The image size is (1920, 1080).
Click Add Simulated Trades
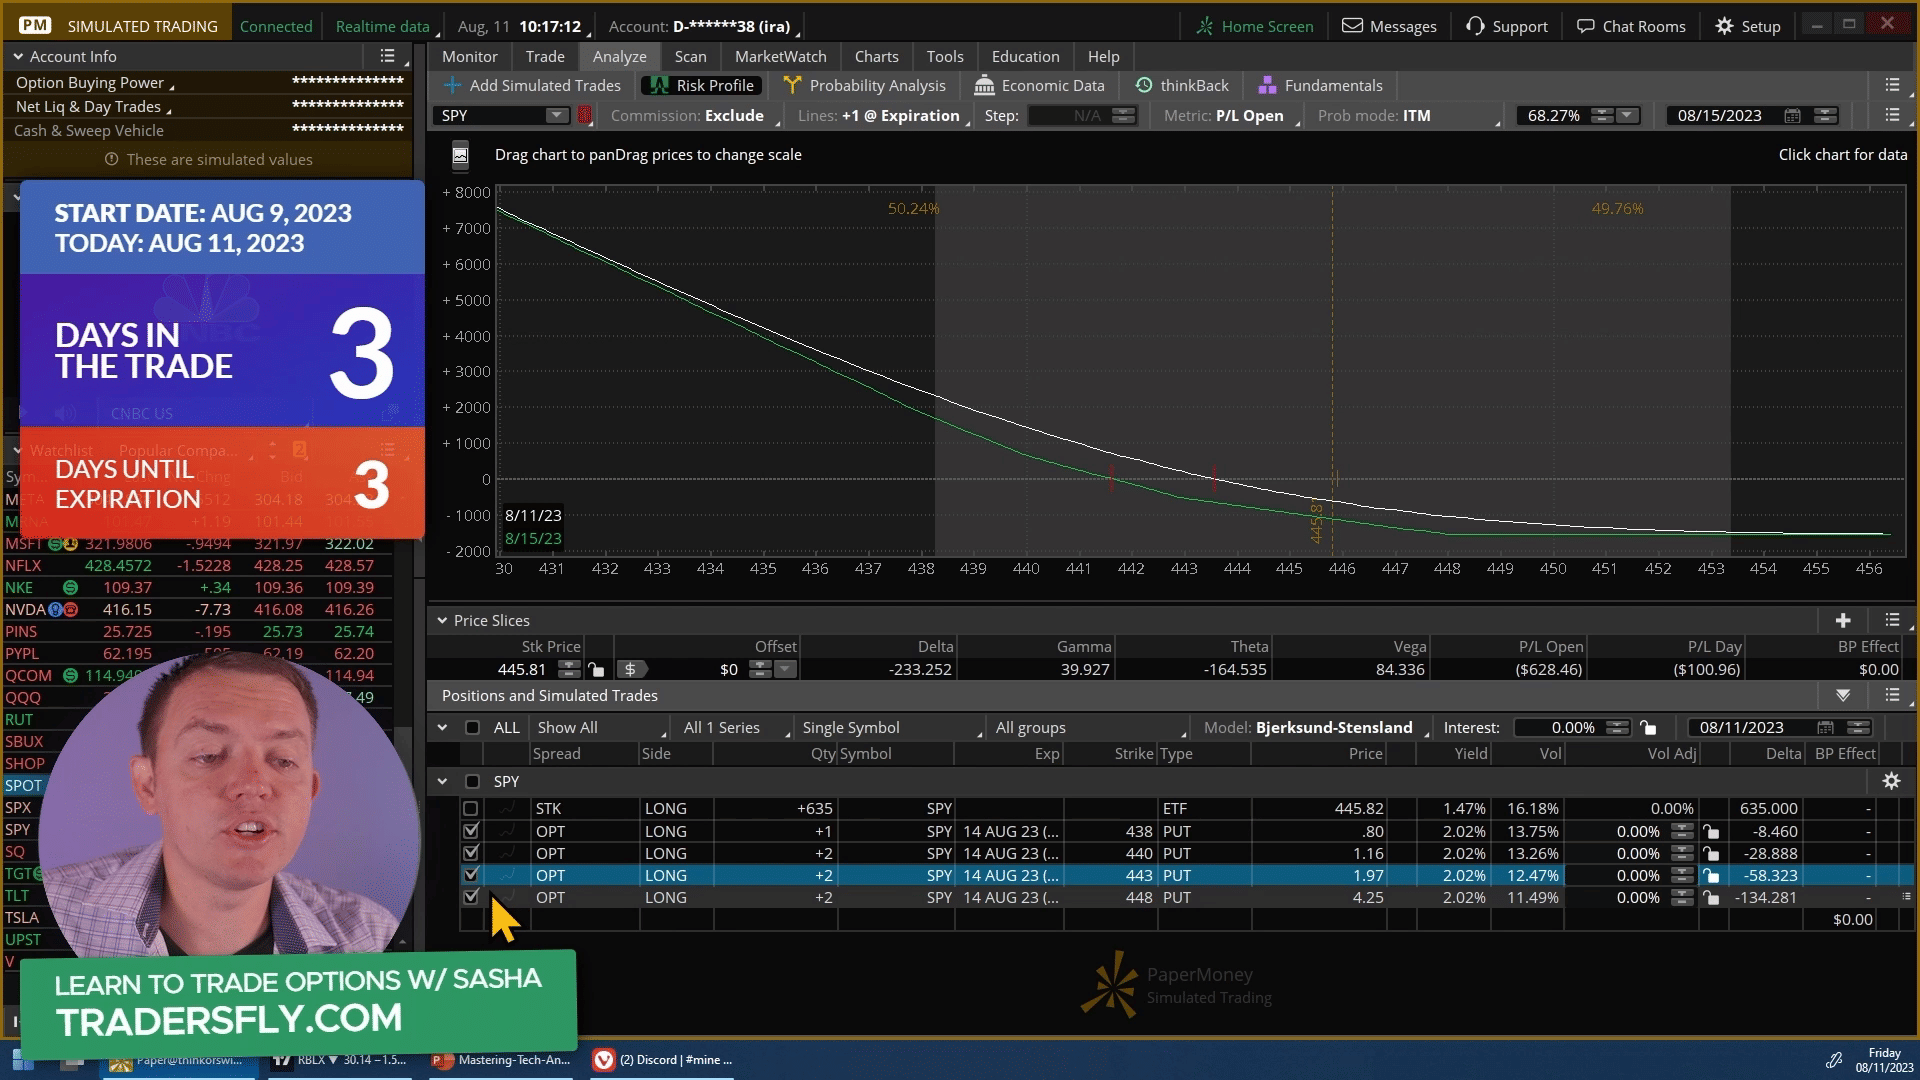pos(532,86)
